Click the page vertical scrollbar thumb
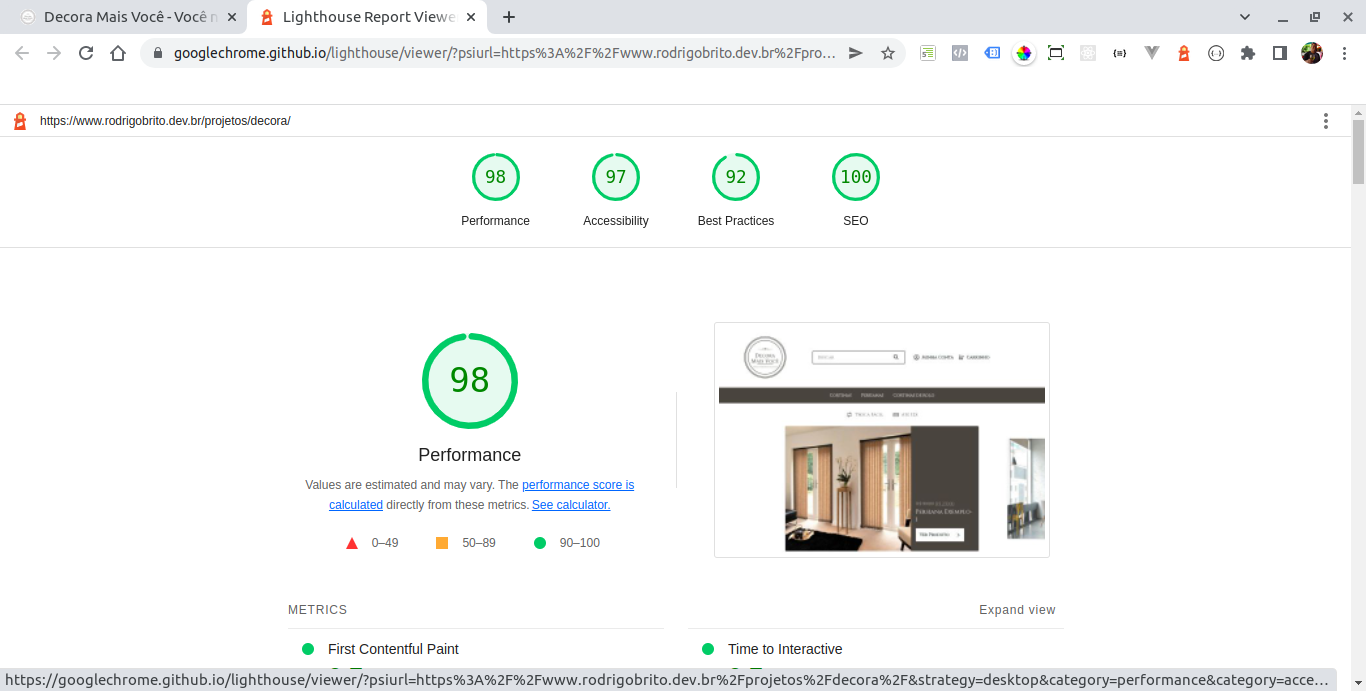 pyautogui.click(x=1358, y=150)
